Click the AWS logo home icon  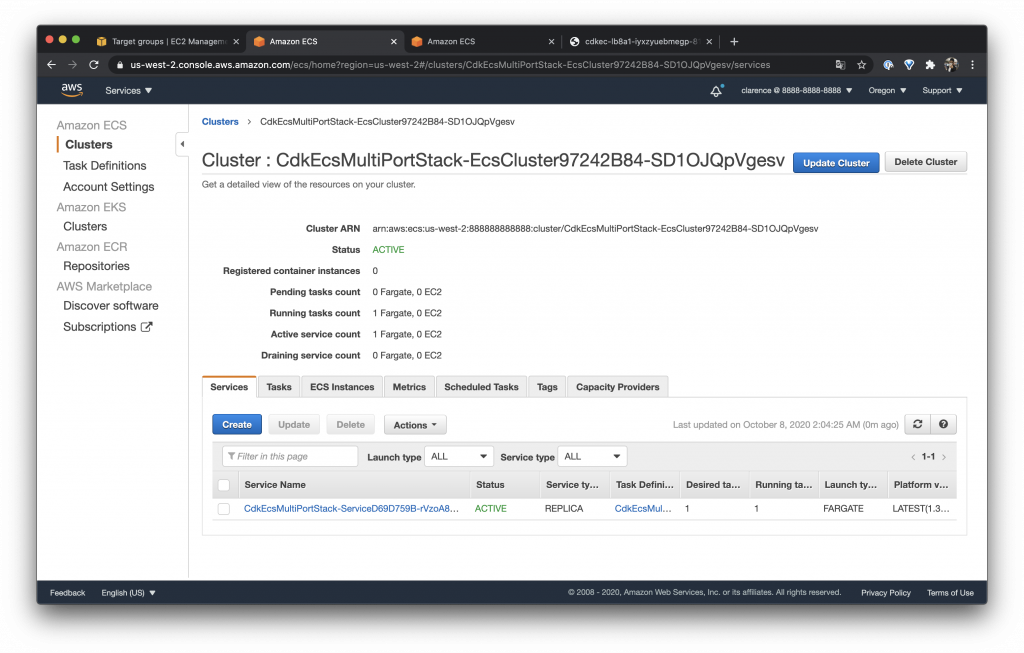coord(72,90)
